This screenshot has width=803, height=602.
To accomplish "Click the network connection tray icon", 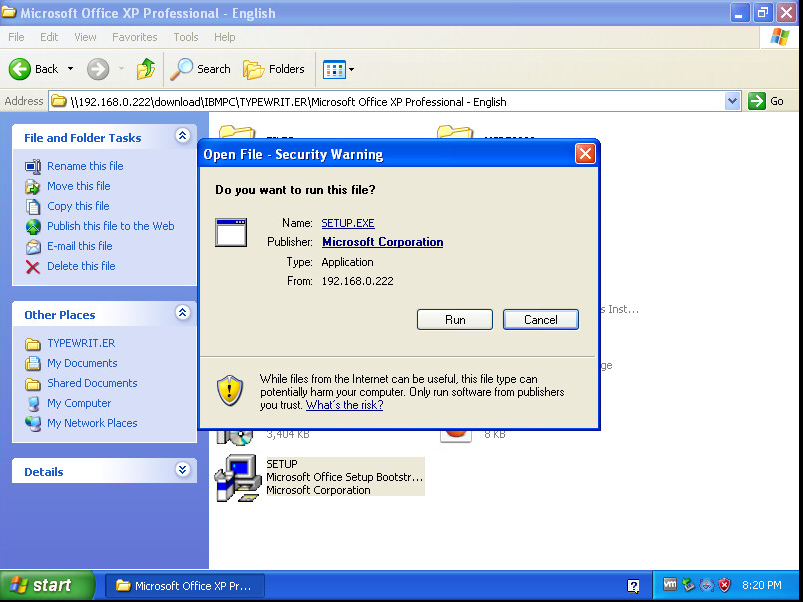I will click(707, 585).
